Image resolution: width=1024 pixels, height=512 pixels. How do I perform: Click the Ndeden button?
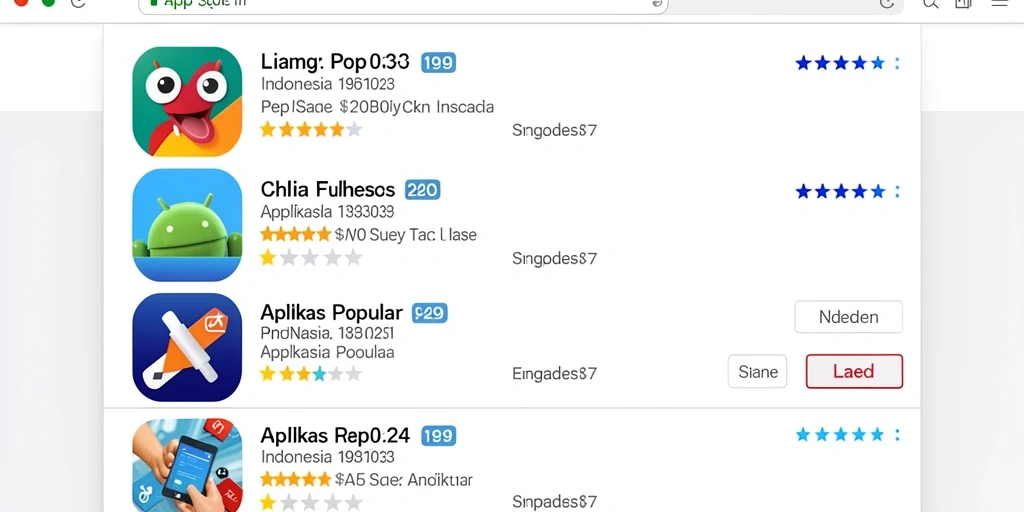[848, 317]
